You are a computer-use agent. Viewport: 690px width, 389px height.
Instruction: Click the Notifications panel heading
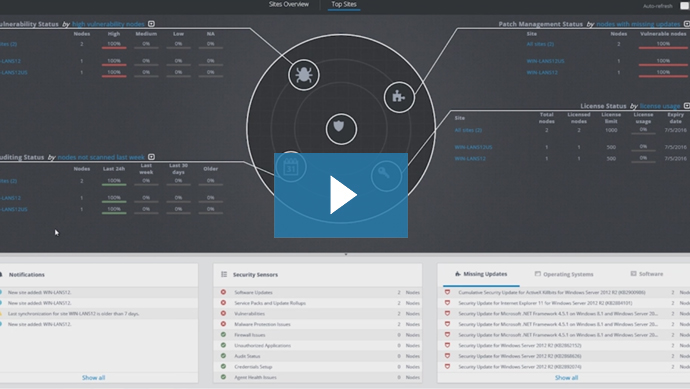click(x=27, y=275)
